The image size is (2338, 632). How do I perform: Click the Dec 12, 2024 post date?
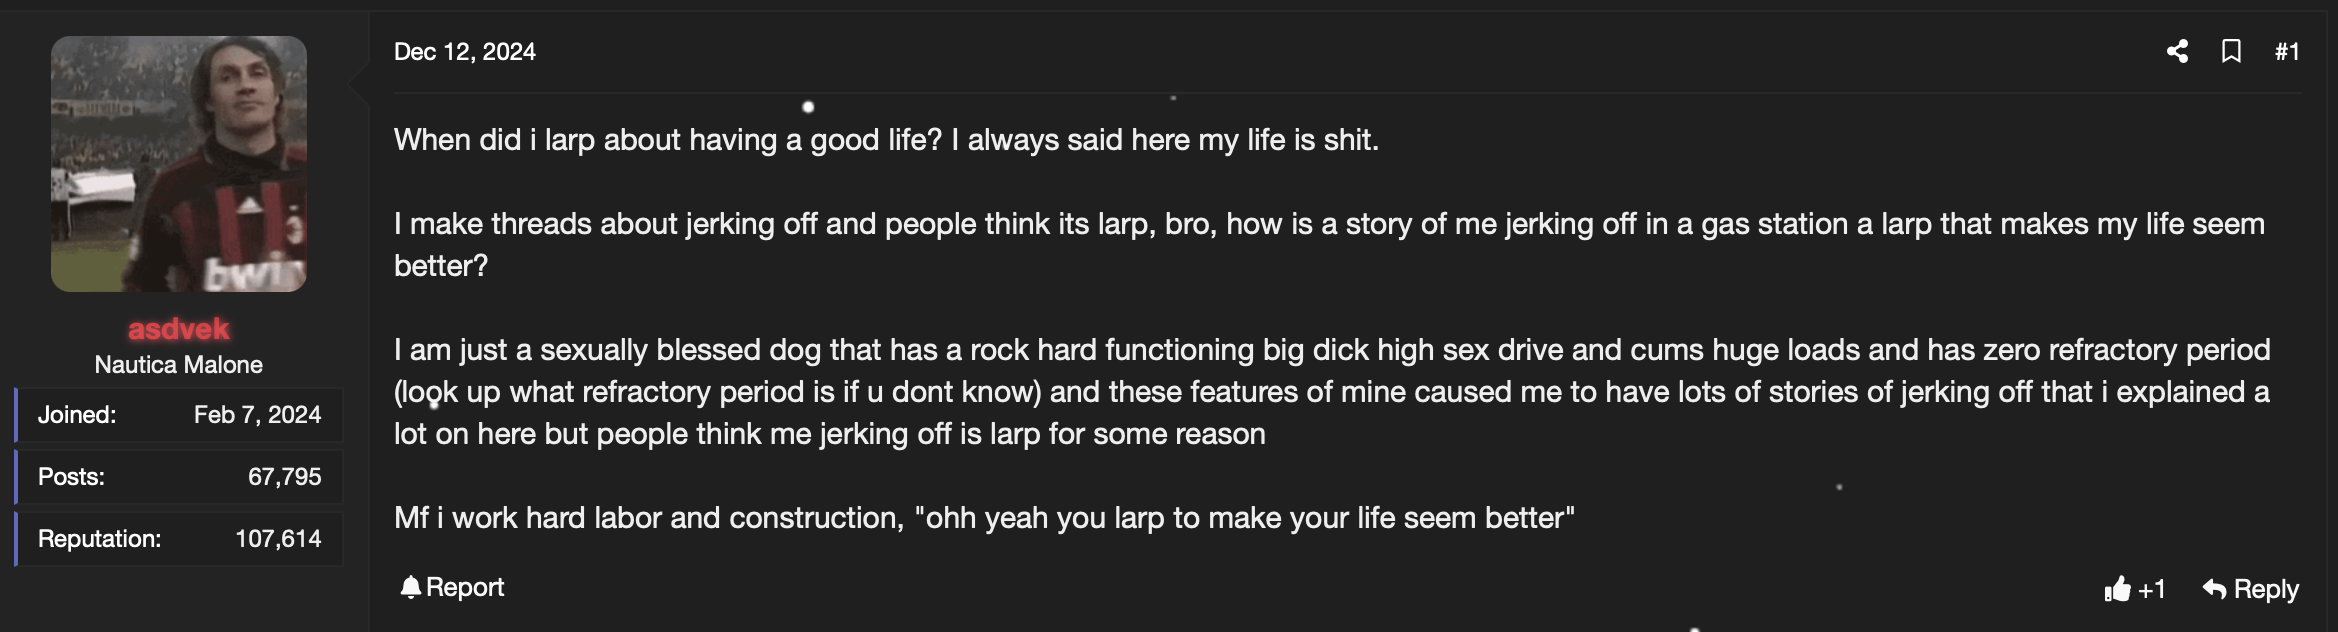tap(464, 51)
